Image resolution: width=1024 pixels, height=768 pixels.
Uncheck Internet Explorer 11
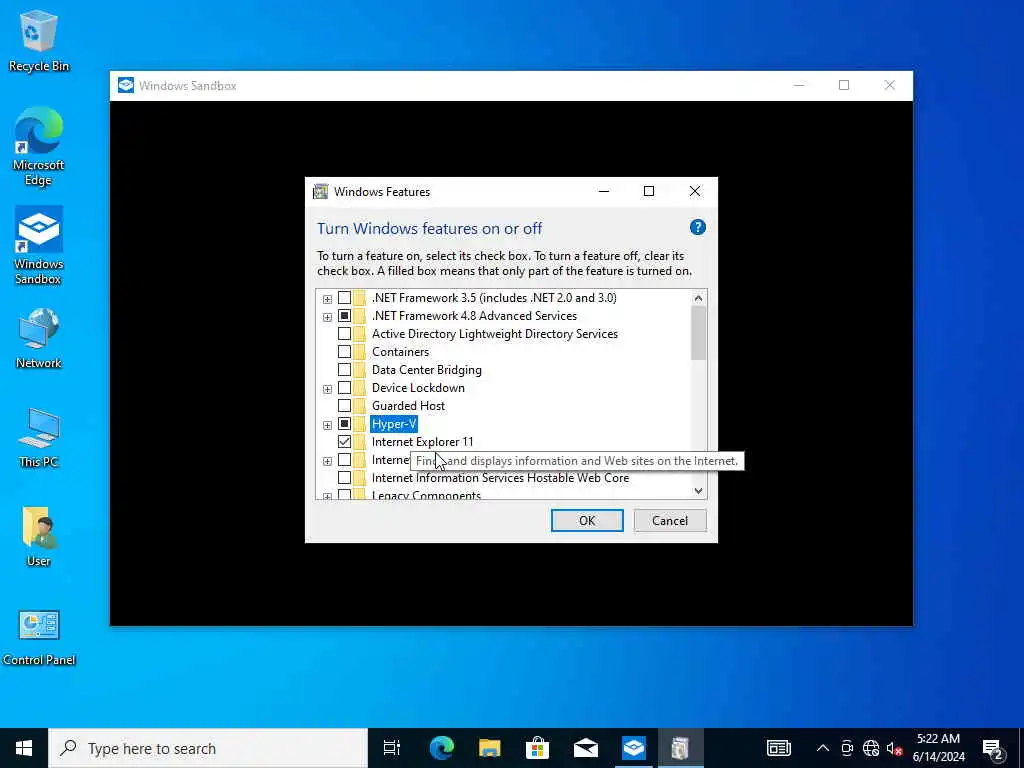coord(344,442)
